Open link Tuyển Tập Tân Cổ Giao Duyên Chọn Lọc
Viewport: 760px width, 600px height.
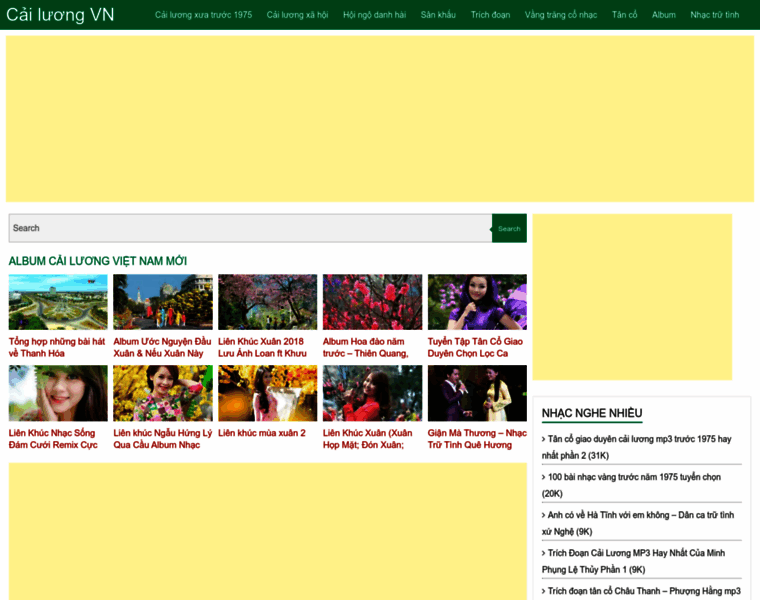coord(475,347)
